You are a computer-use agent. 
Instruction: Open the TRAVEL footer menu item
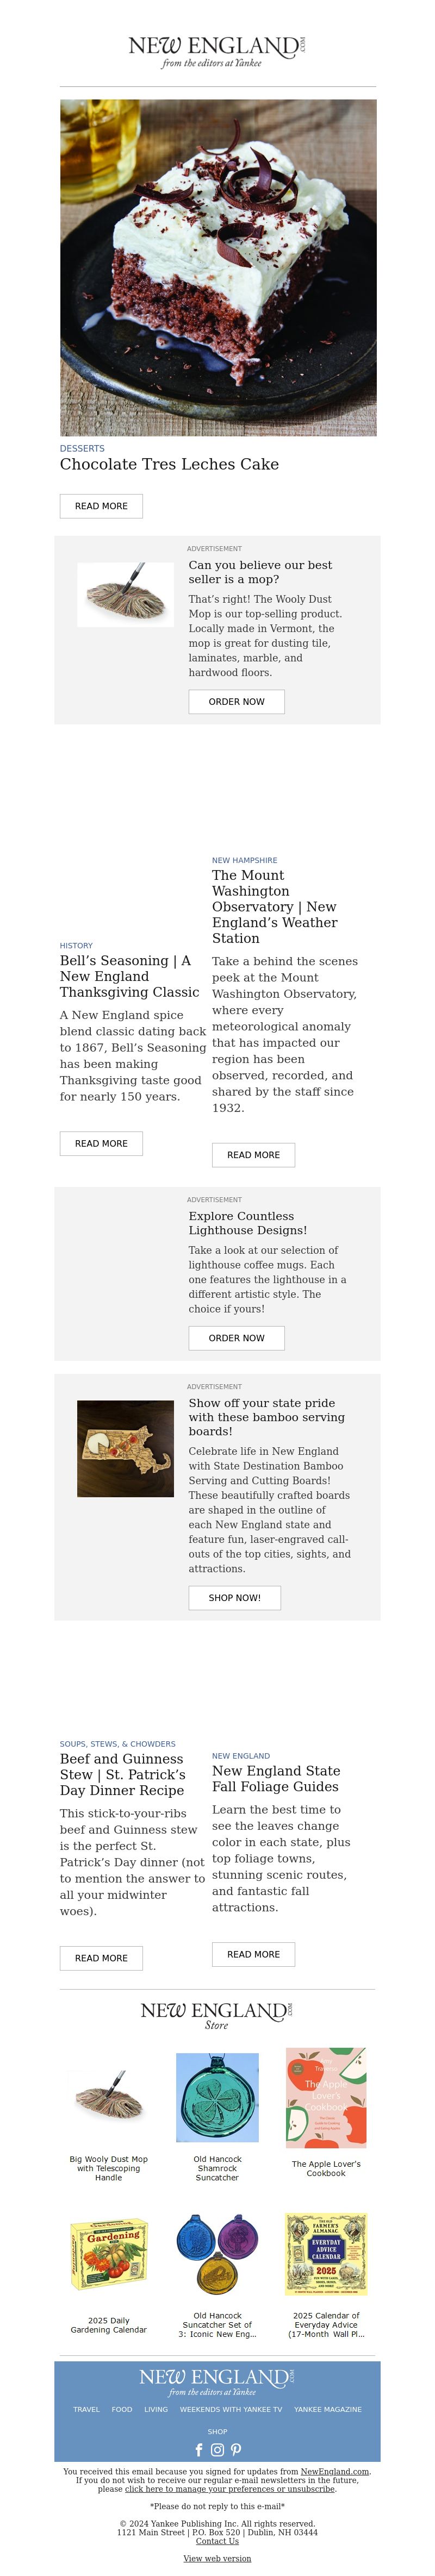[86, 2409]
